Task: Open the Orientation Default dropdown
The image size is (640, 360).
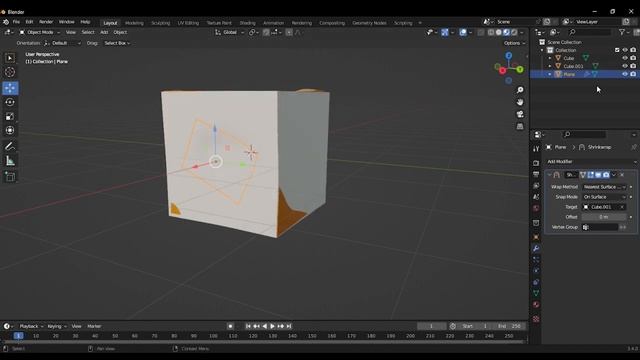Action: pyautogui.click(x=62, y=43)
